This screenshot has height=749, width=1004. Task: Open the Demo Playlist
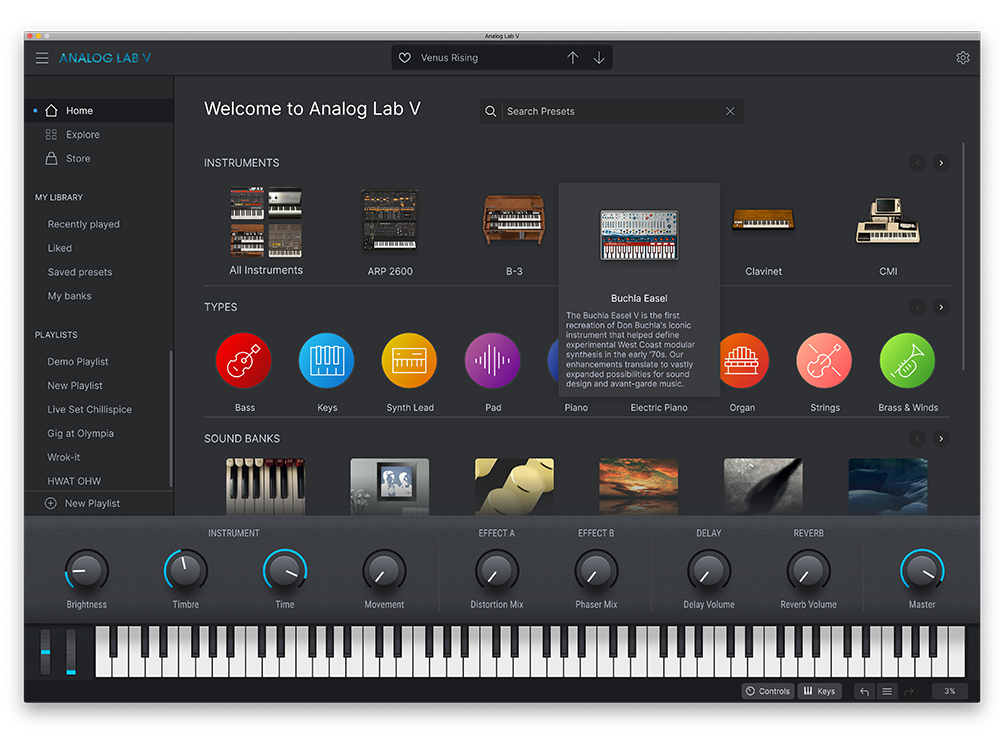pyautogui.click(x=77, y=362)
